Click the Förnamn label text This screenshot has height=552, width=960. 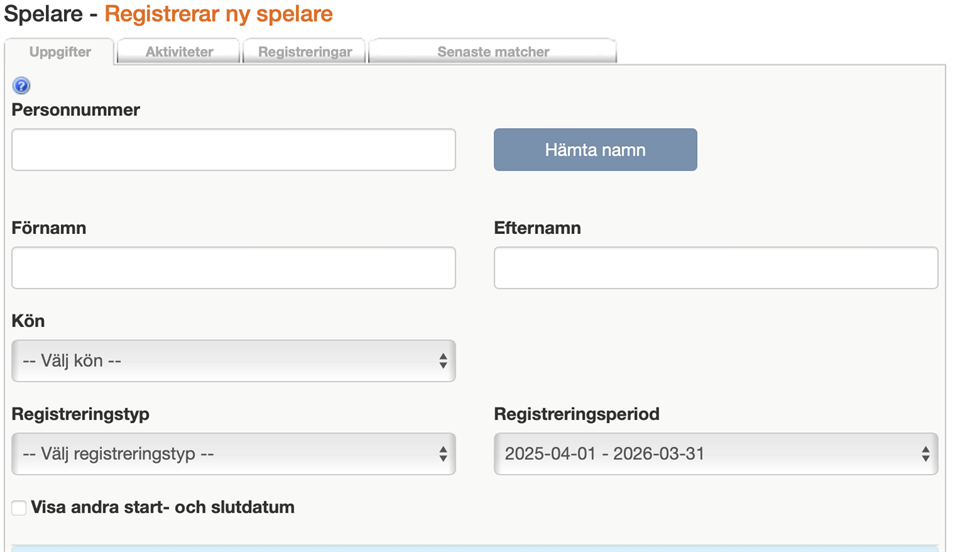pyautogui.click(x=49, y=228)
